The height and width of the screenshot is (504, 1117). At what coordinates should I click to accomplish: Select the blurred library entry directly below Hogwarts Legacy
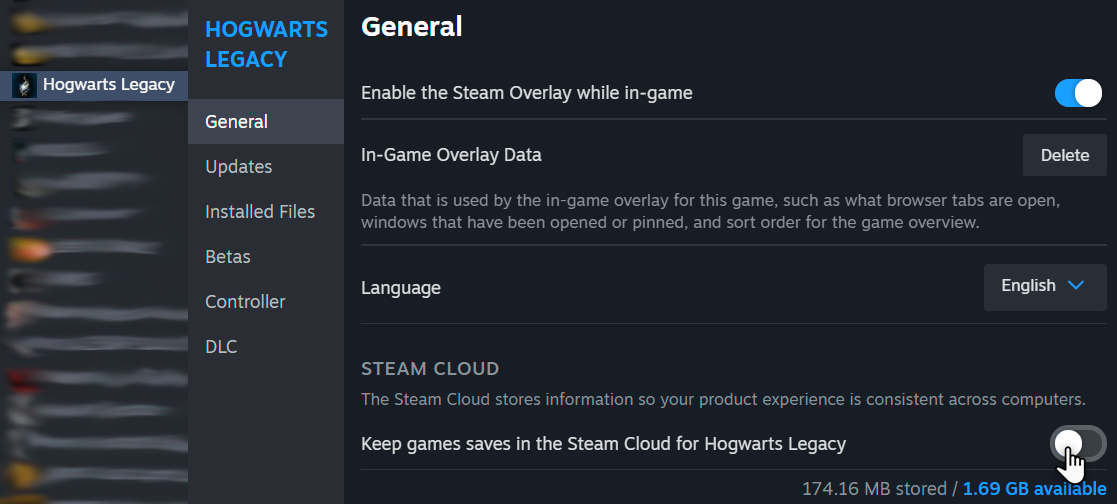(x=94, y=117)
